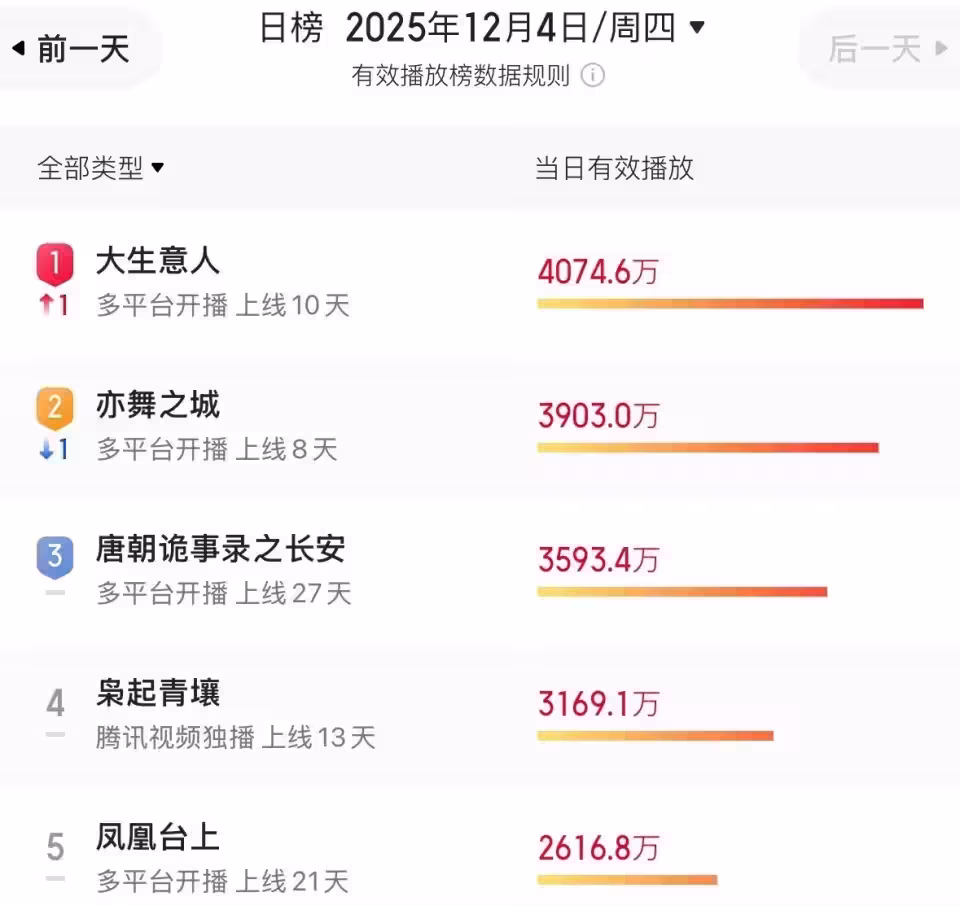
Task: Open the date picker dropdown arrow
Action: tap(698, 27)
